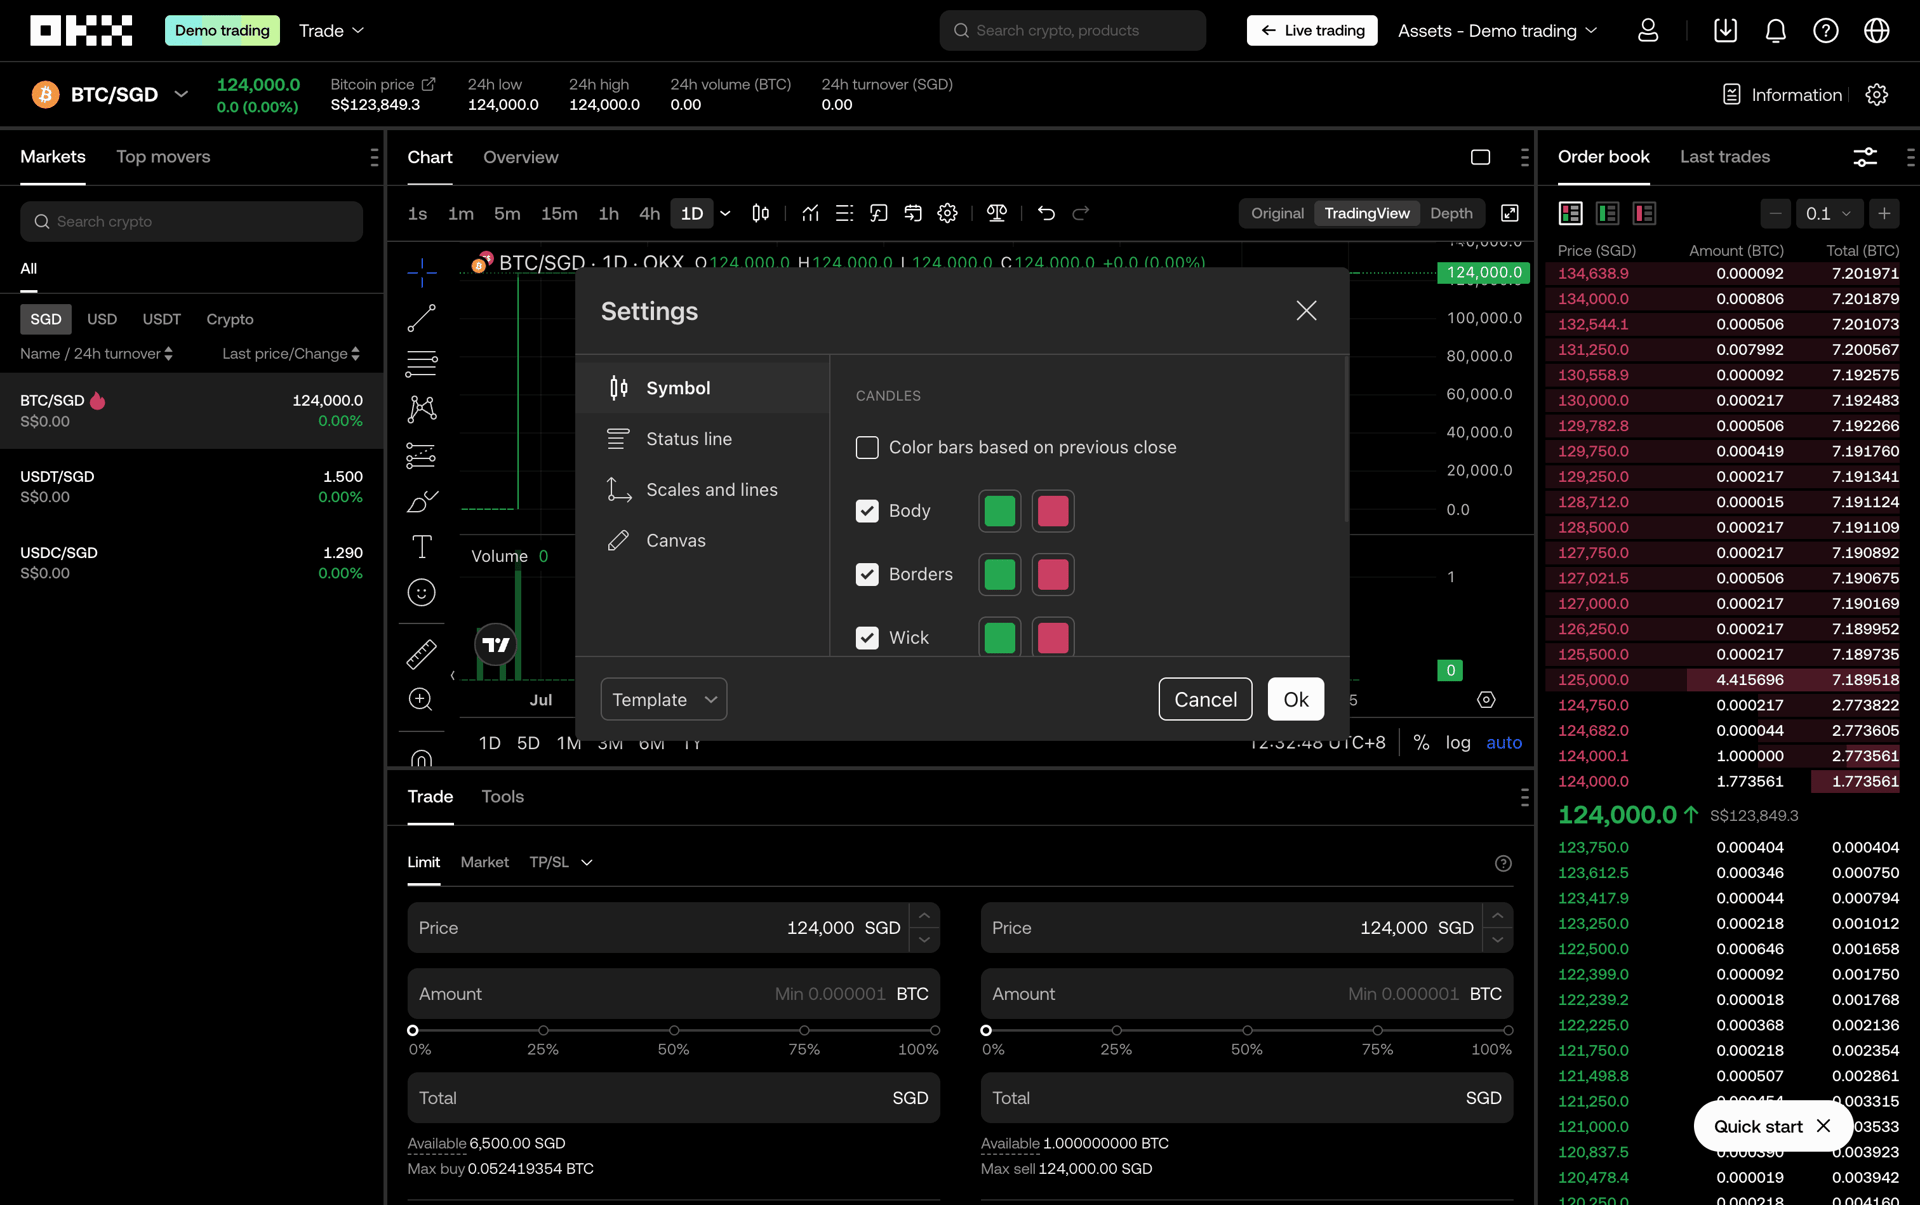
Task: Pick the green Wick color swatch
Action: click(1000, 638)
